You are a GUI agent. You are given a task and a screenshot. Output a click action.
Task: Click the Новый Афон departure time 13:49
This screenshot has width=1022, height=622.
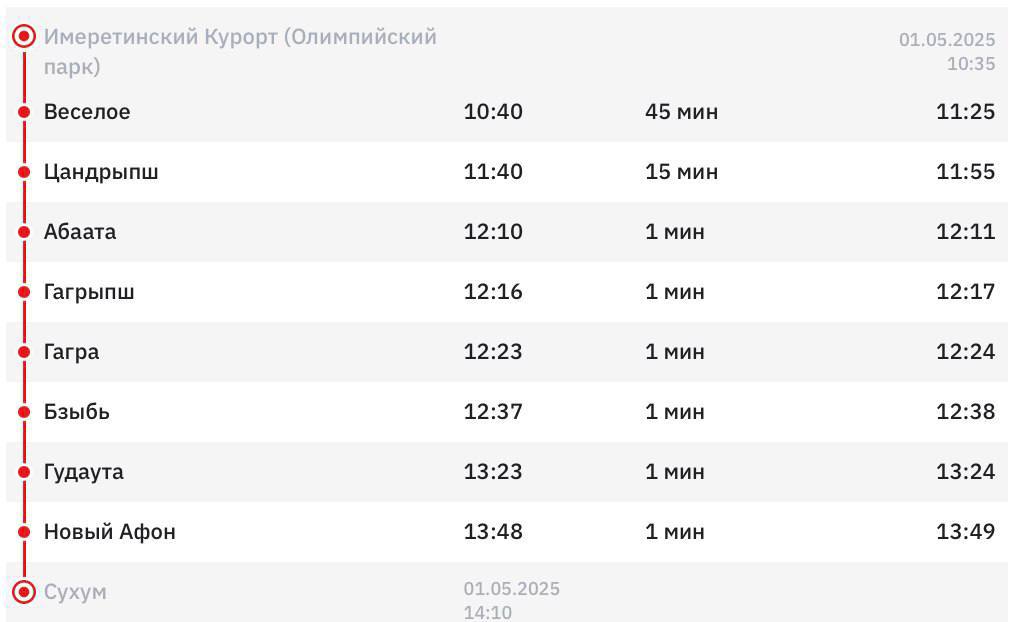[965, 531]
